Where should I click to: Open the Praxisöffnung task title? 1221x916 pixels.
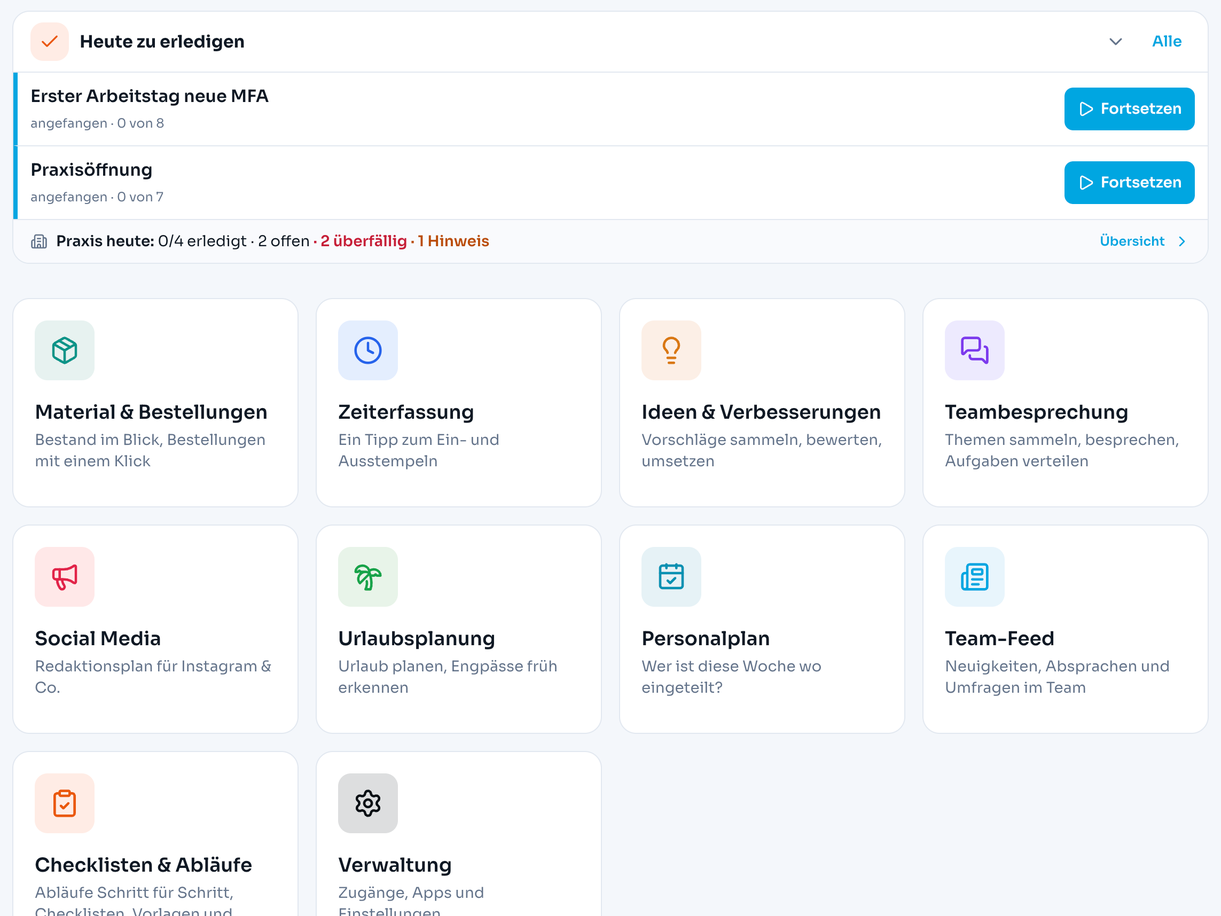(91, 170)
